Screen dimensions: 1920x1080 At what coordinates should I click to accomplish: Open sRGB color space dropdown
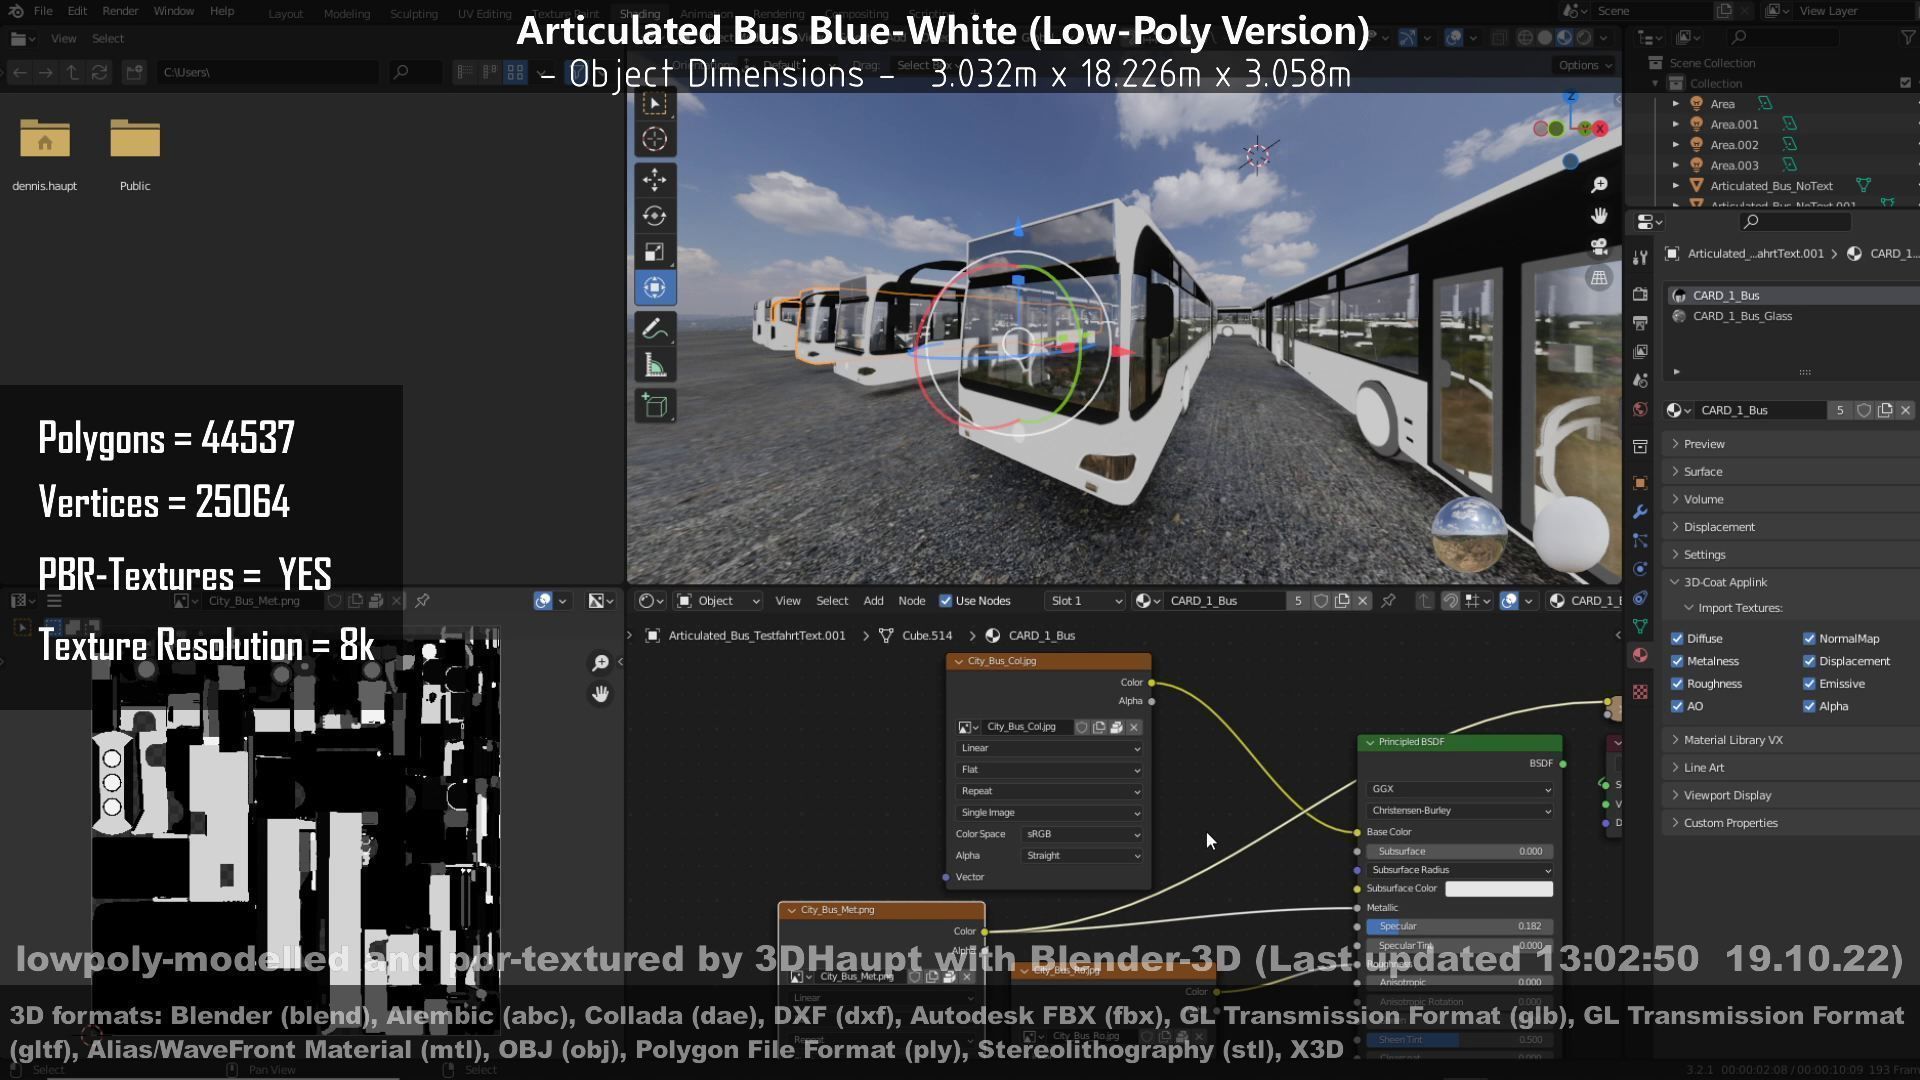tap(1083, 834)
